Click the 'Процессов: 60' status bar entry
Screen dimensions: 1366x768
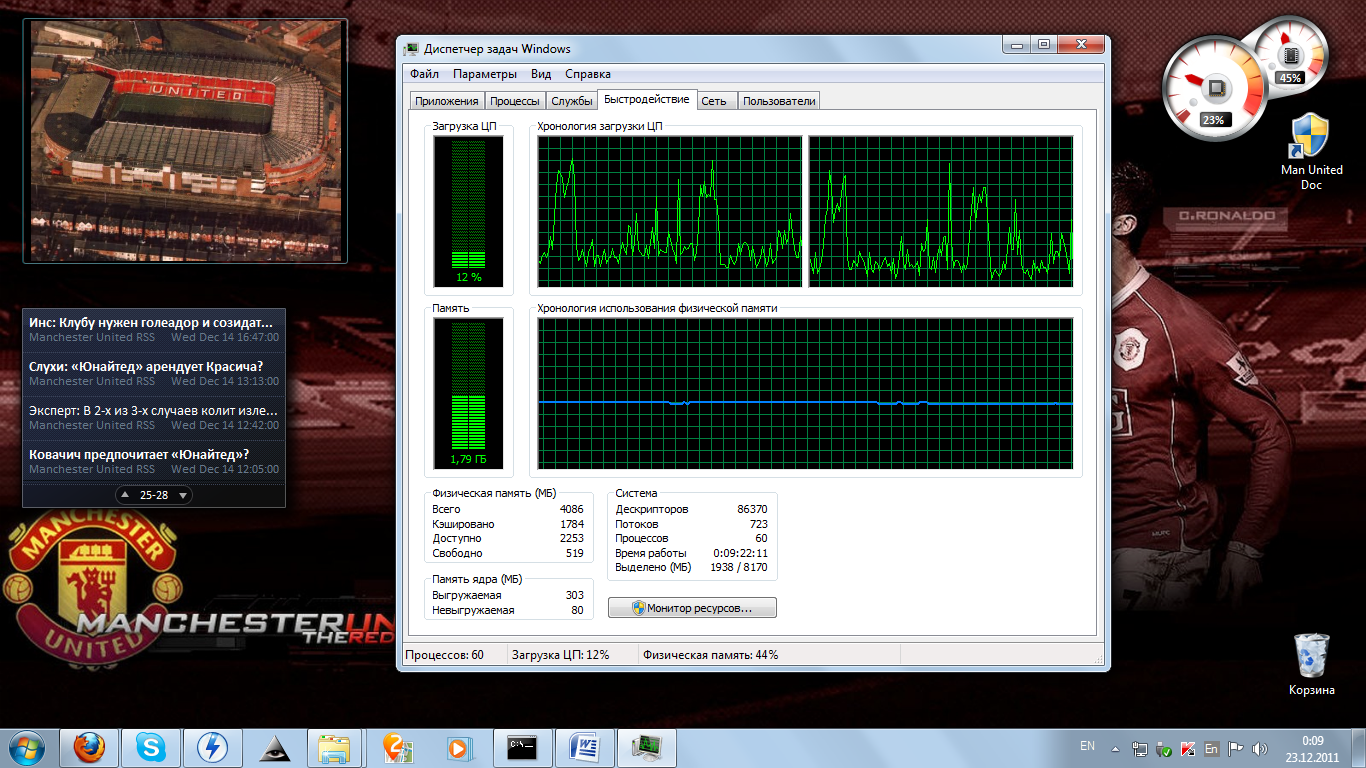pyautogui.click(x=444, y=655)
